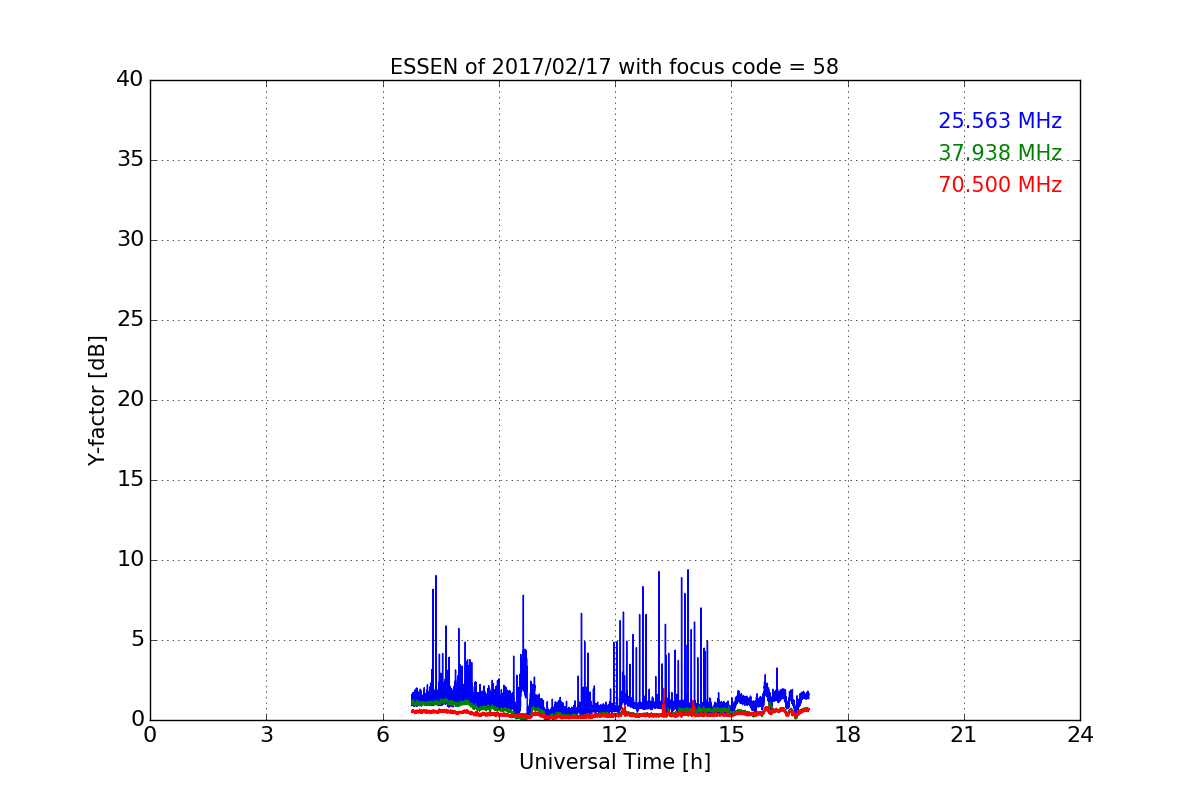Click the x-axis tick label 15
The width and height of the screenshot is (1200, 800).
tap(731, 735)
